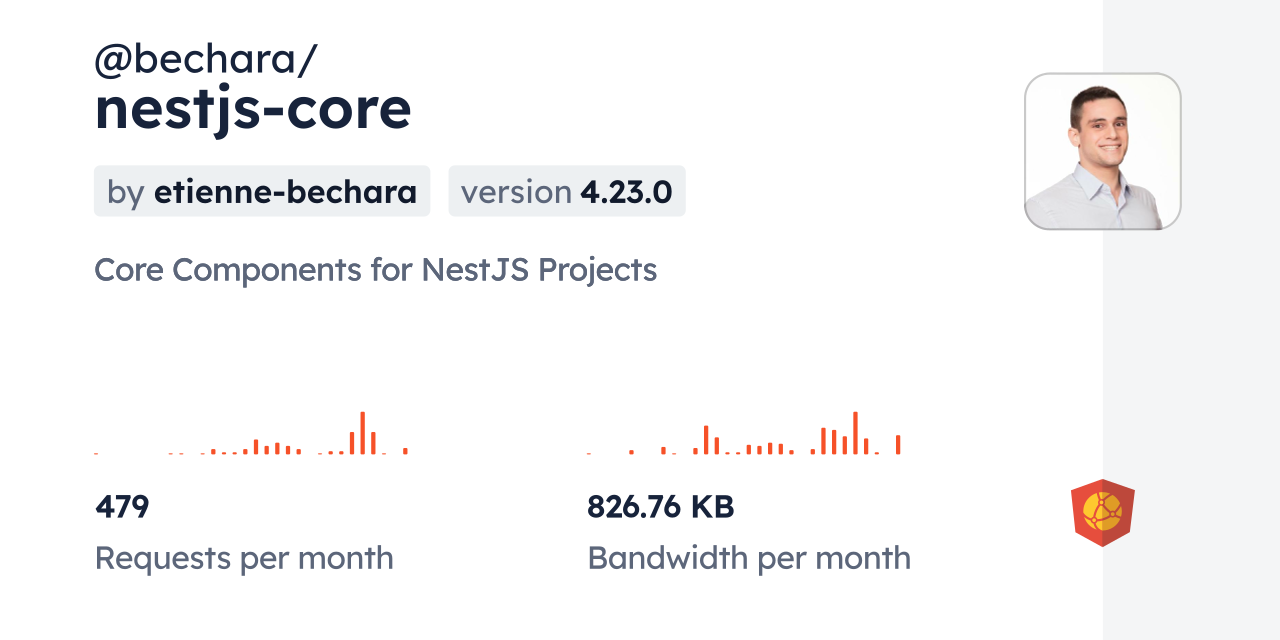
Task: Open the author's profile photo
Action: [1102, 151]
